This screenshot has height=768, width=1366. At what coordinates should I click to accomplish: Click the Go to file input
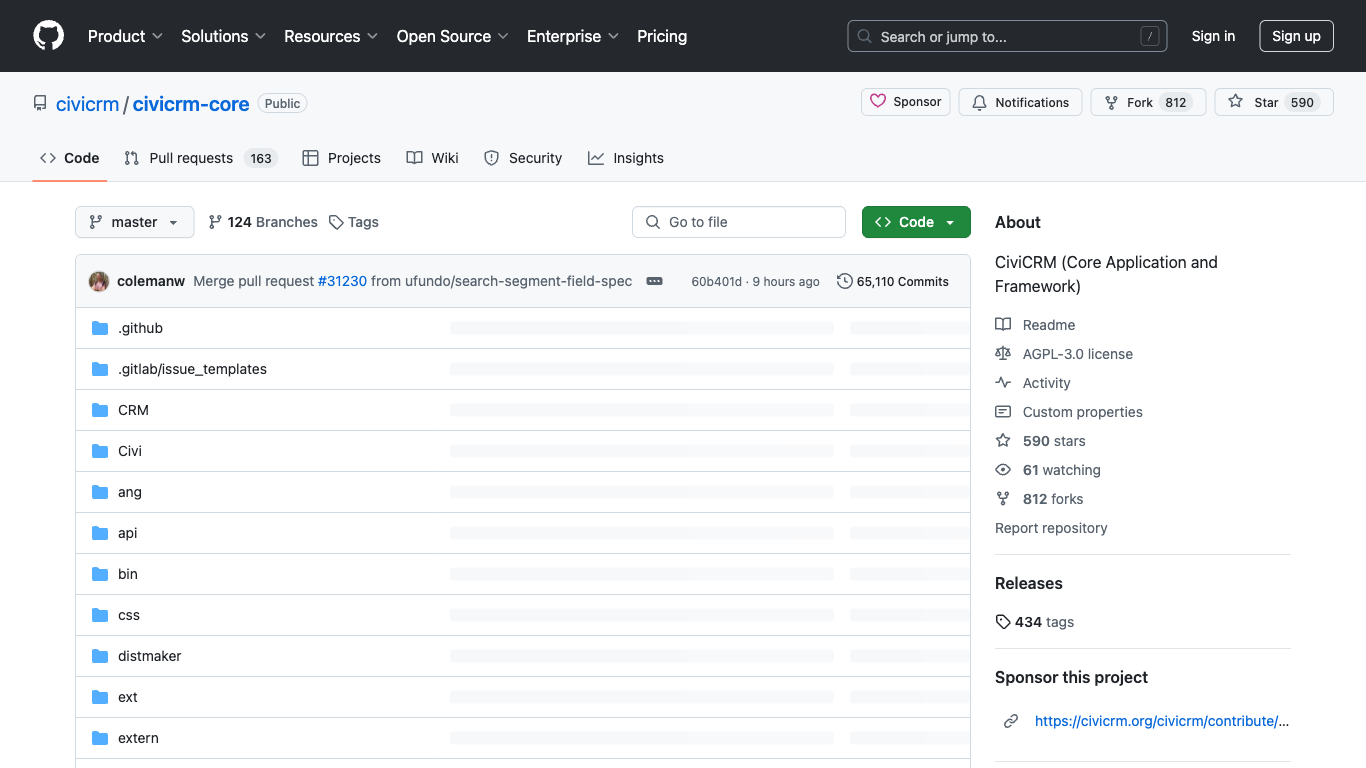(x=739, y=222)
